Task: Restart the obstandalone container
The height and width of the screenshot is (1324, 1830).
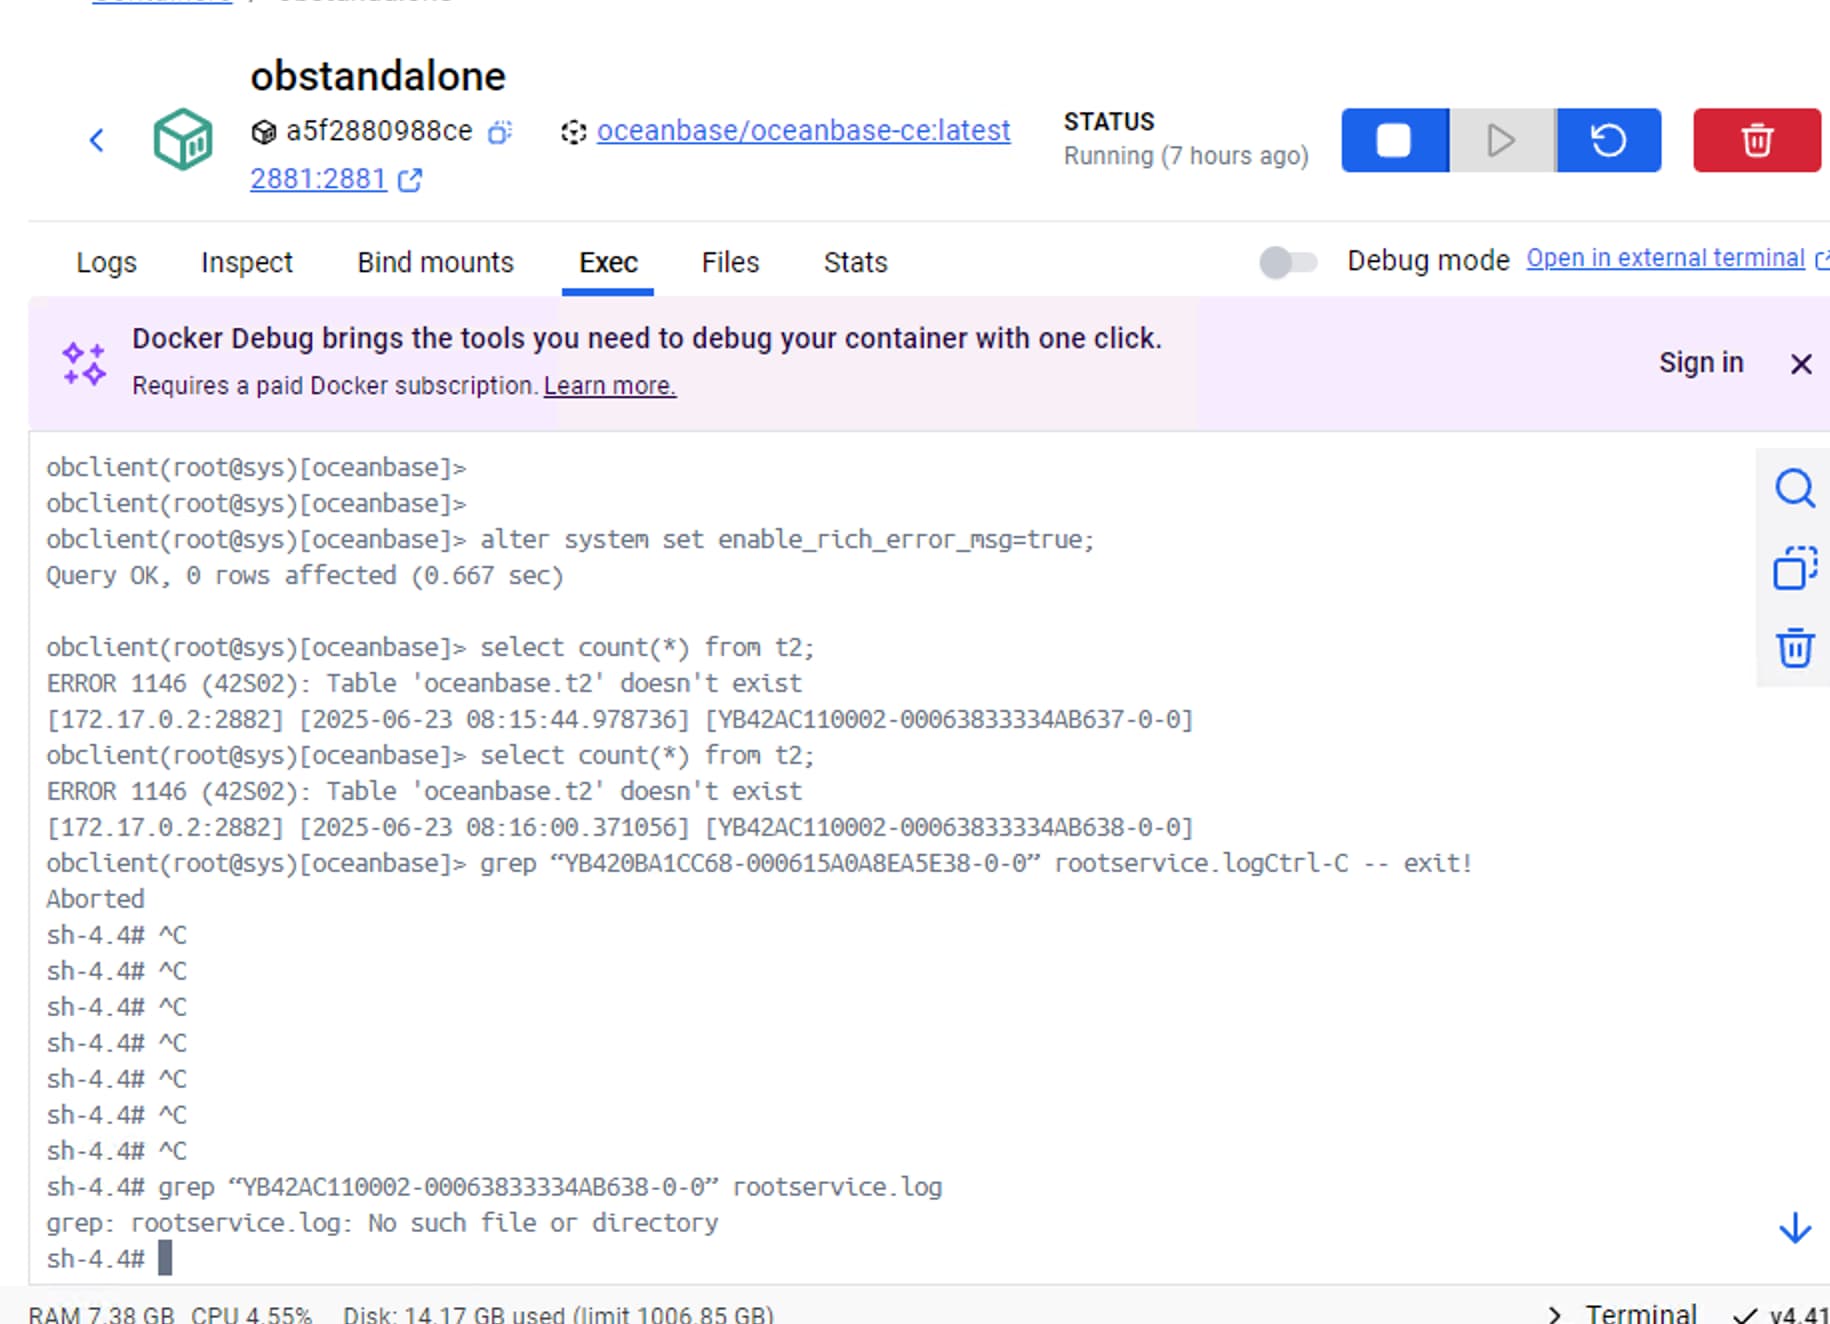Action: (1608, 140)
